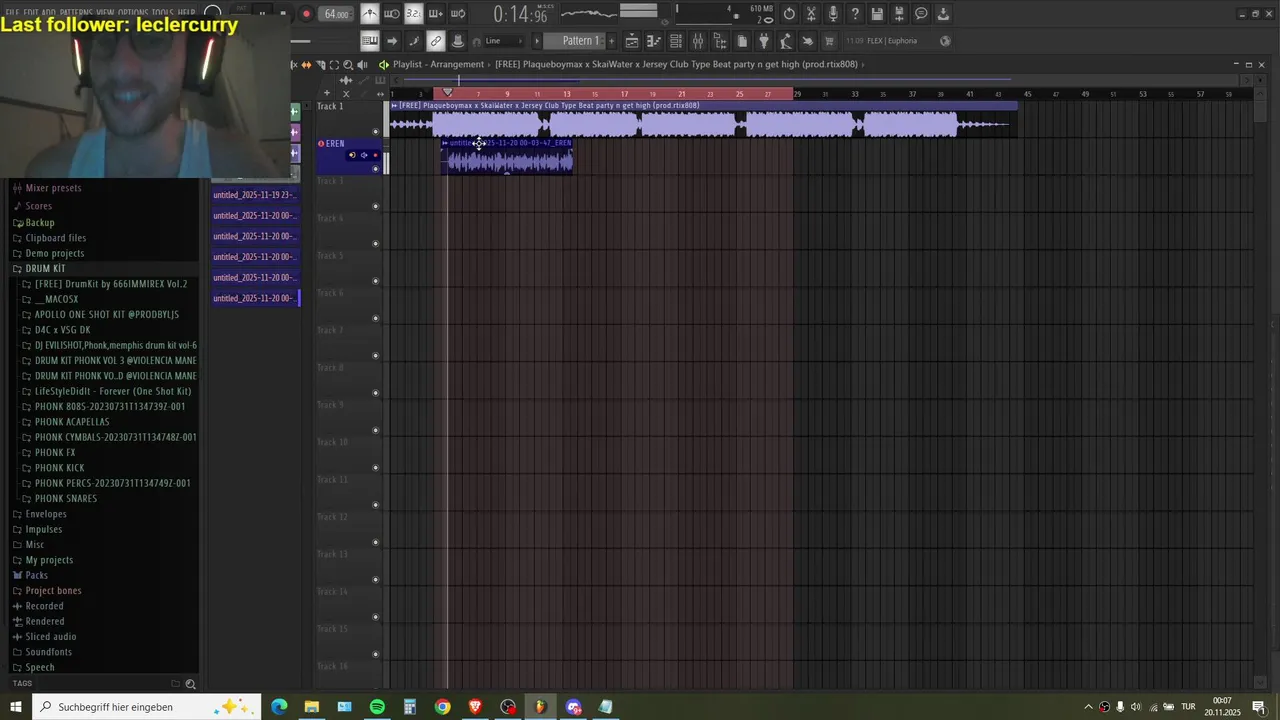The image size is (1280, 720).
Task: Toggle the mute switch on EREN track
Action: 376,169
